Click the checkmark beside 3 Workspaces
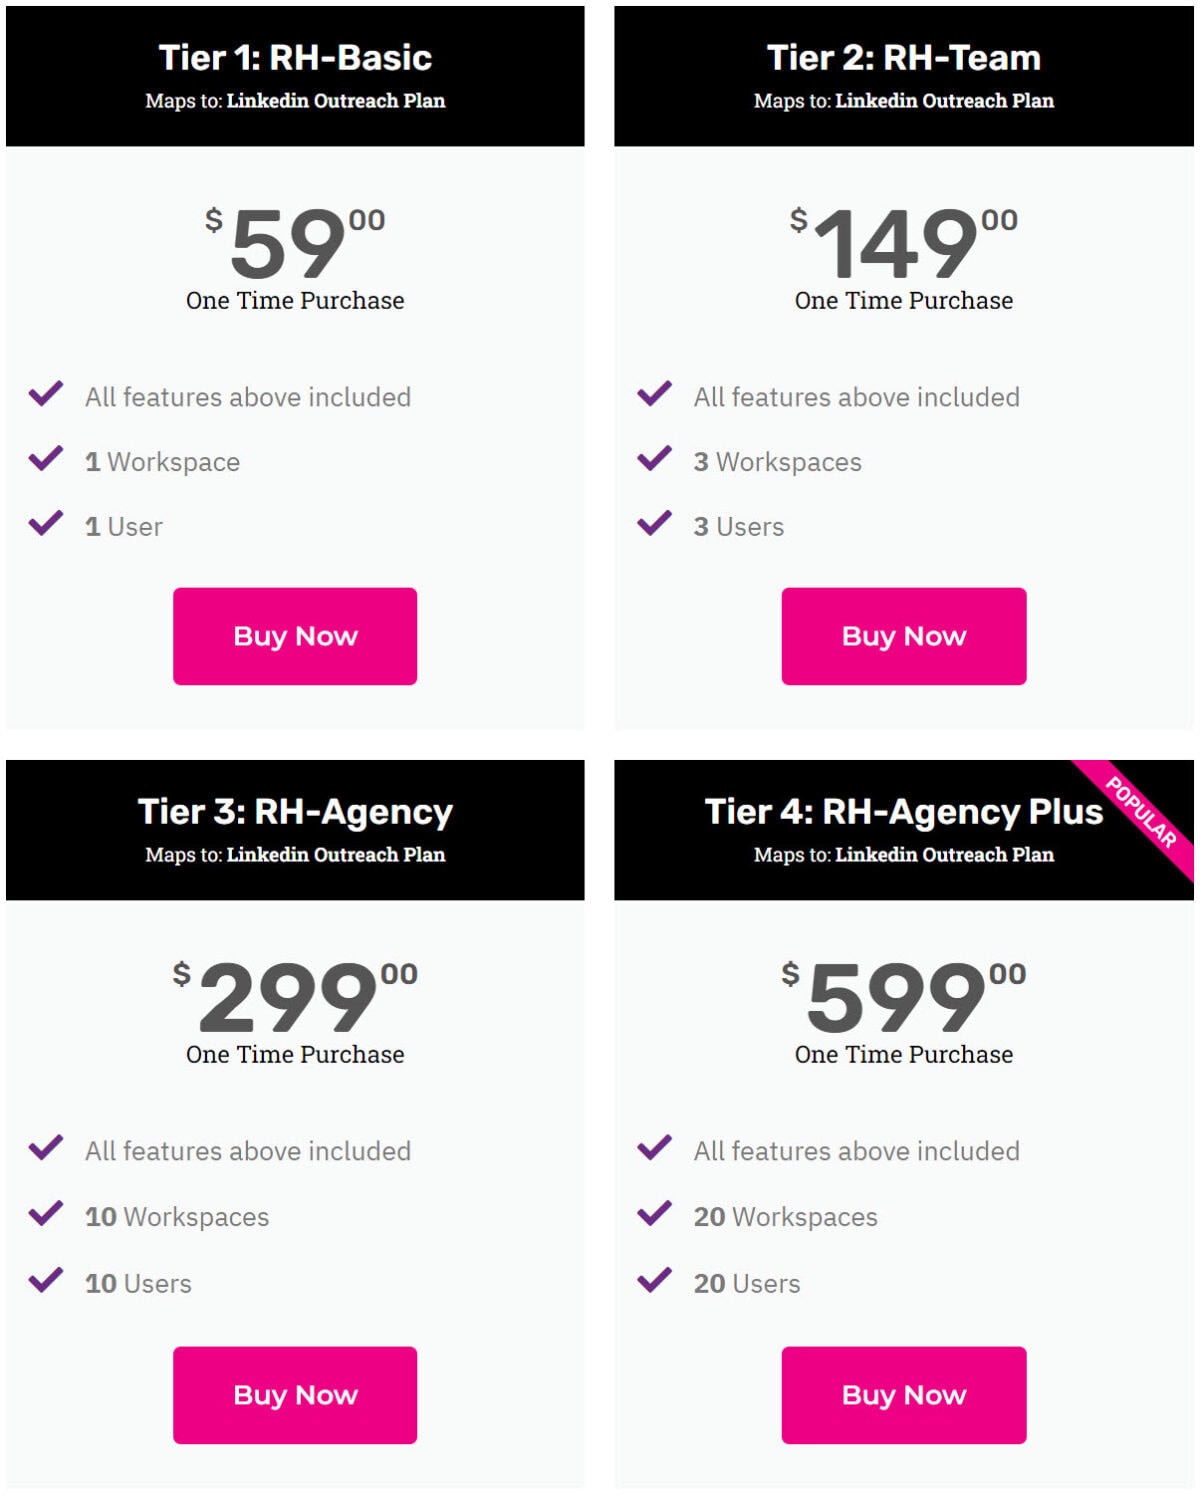Viewport: 1200px width, 1496px height. tap(655, 459)
